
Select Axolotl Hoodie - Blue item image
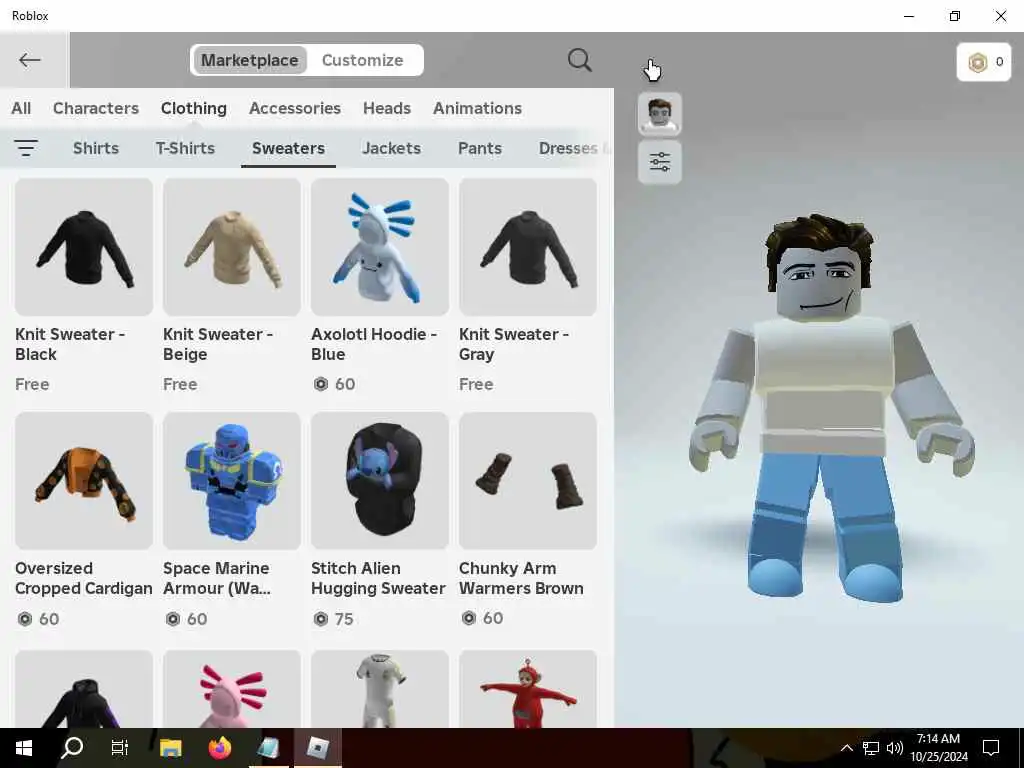point(379,247)
